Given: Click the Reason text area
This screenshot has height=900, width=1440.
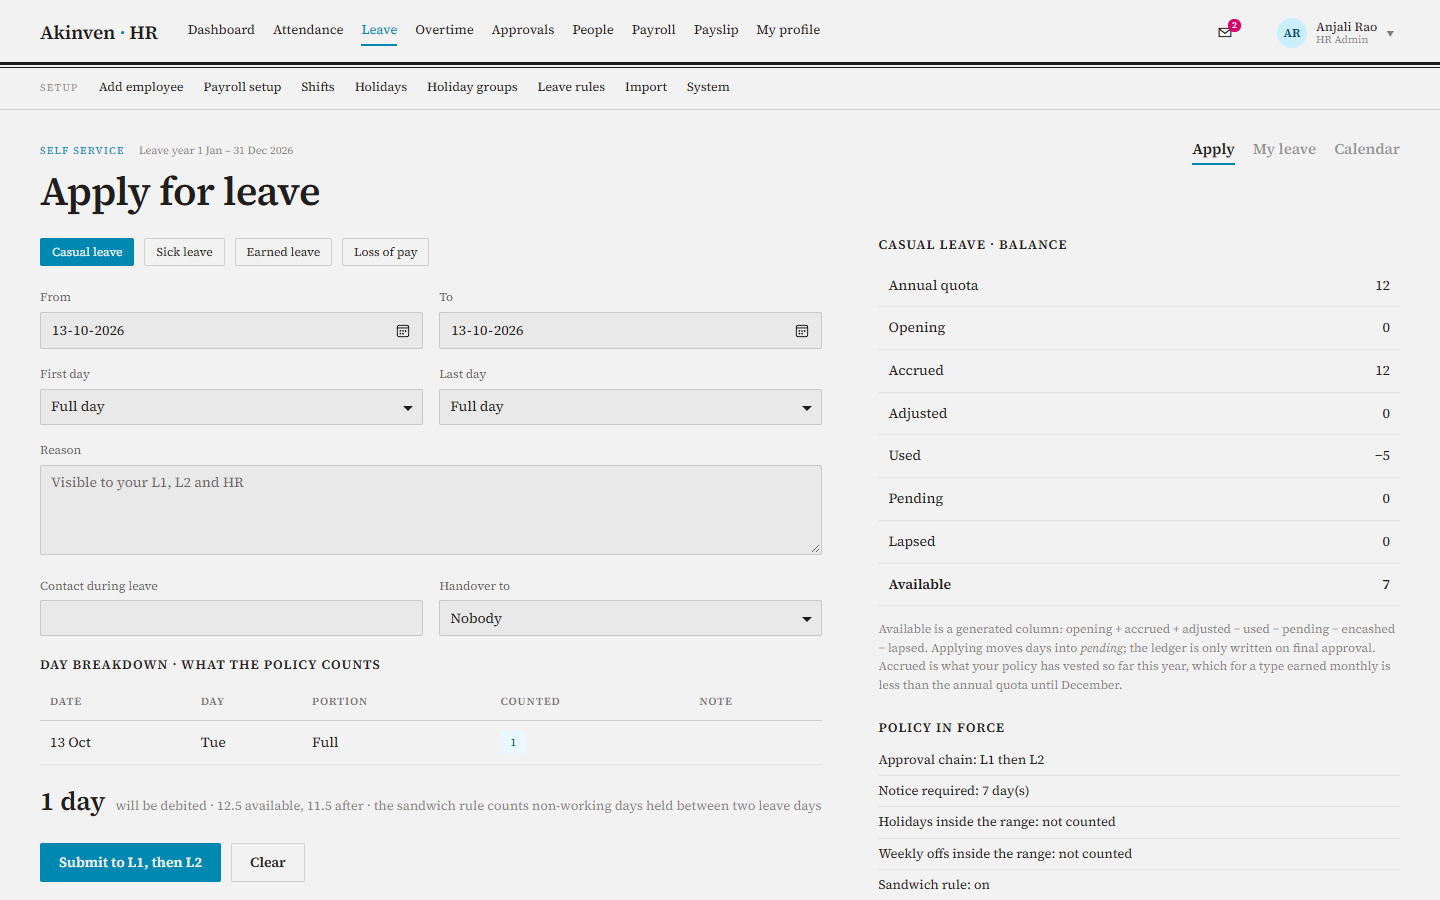Looking at the screenshot, I should coord(431,510).
